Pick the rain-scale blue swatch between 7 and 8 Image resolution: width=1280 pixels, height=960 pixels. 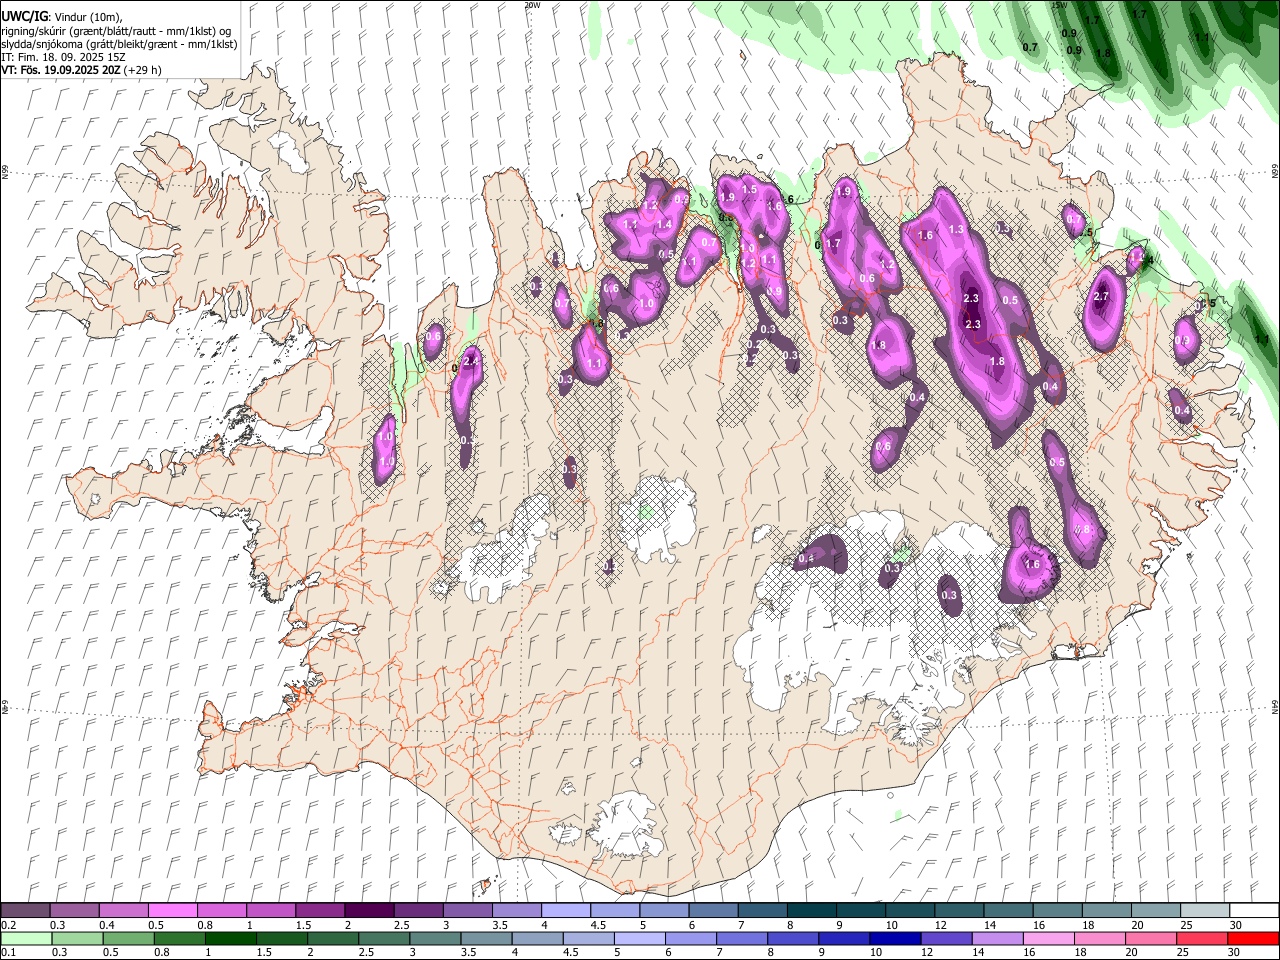click(x=742, y=938)
